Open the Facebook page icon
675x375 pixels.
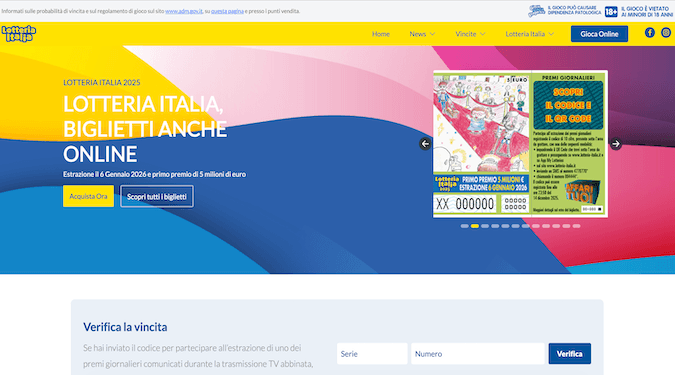pos(650,33)
